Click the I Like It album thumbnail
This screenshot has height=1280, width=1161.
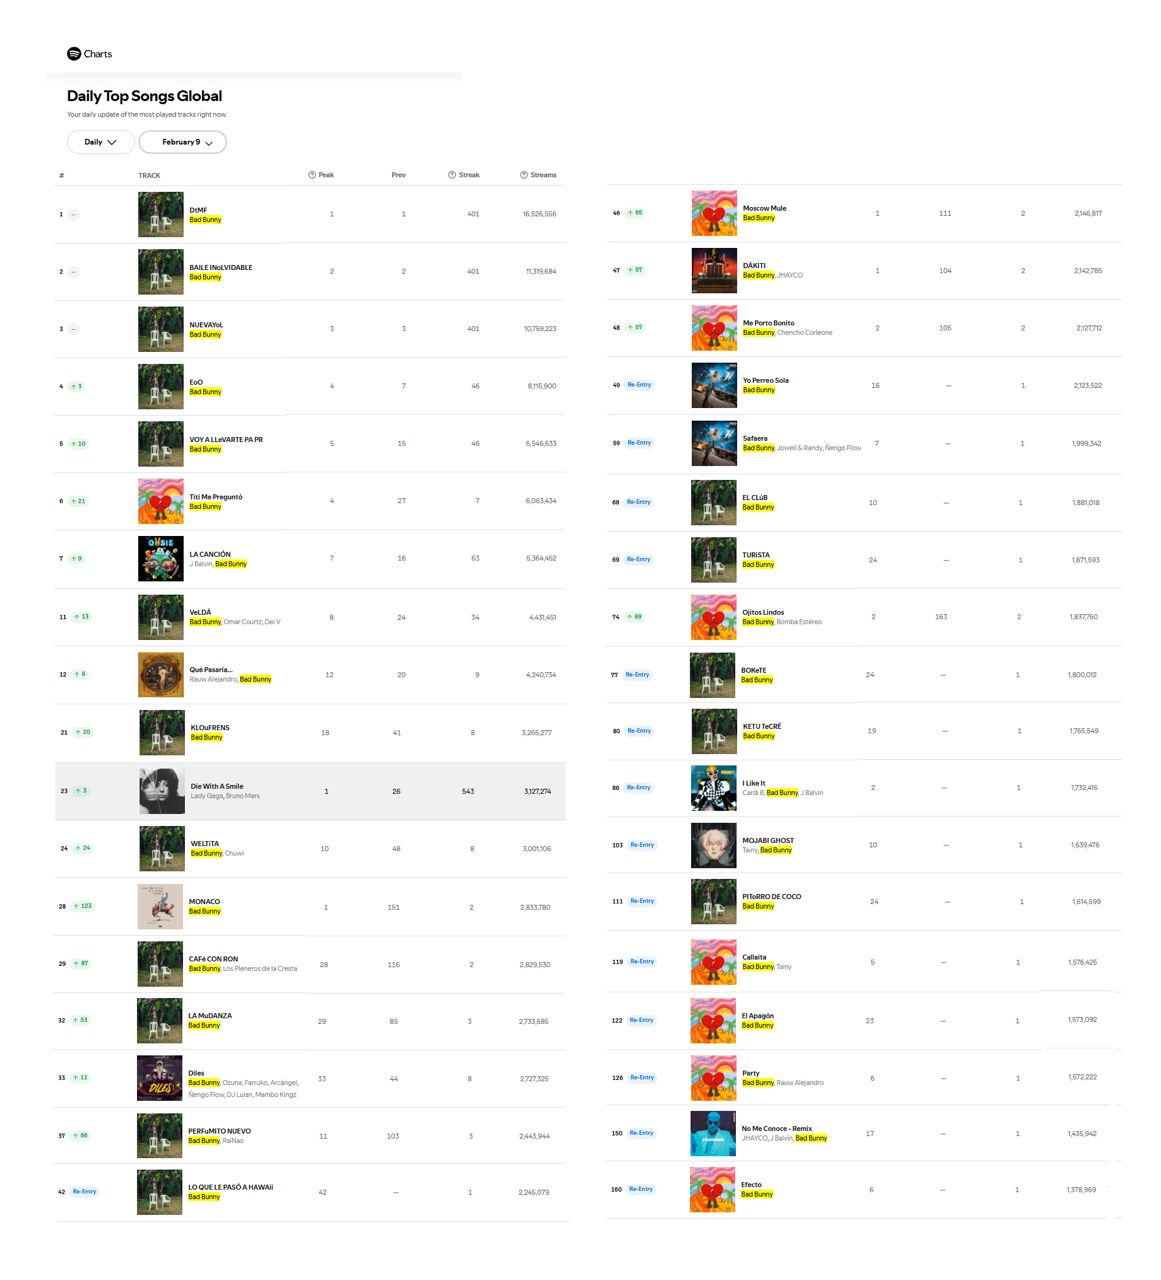coord(713,788)
